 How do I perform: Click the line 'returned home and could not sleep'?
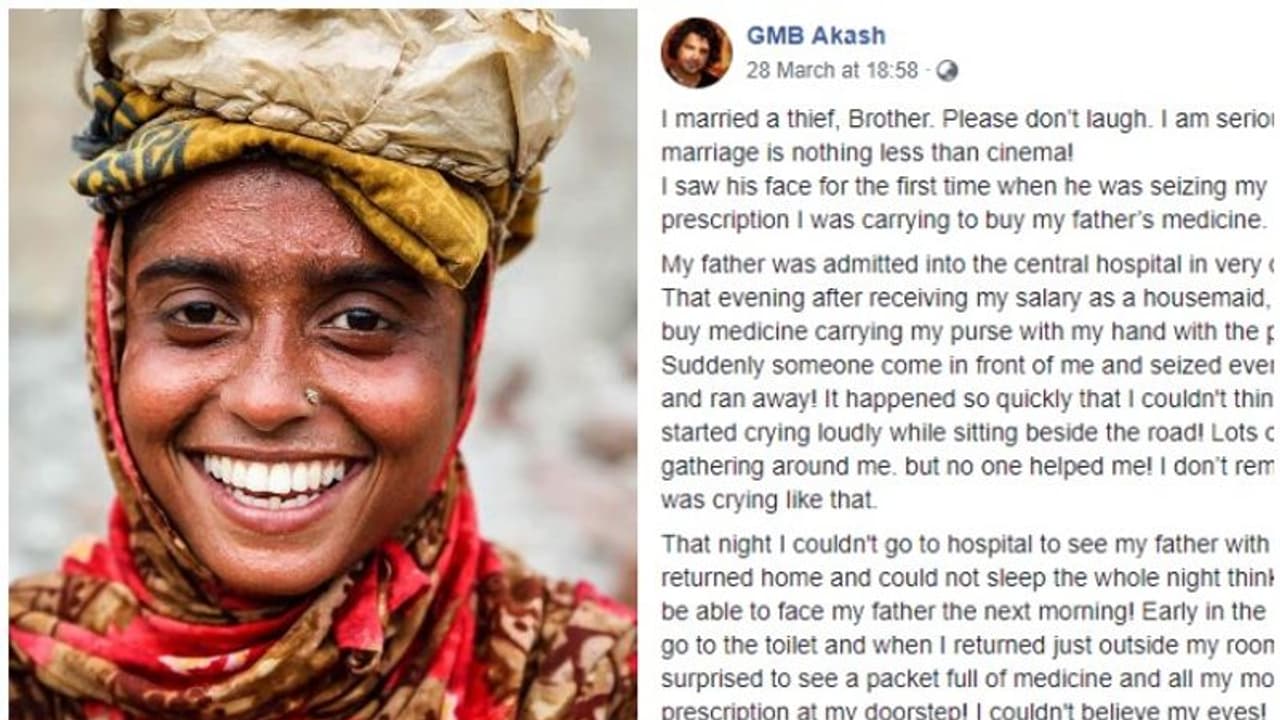[960, 578]
